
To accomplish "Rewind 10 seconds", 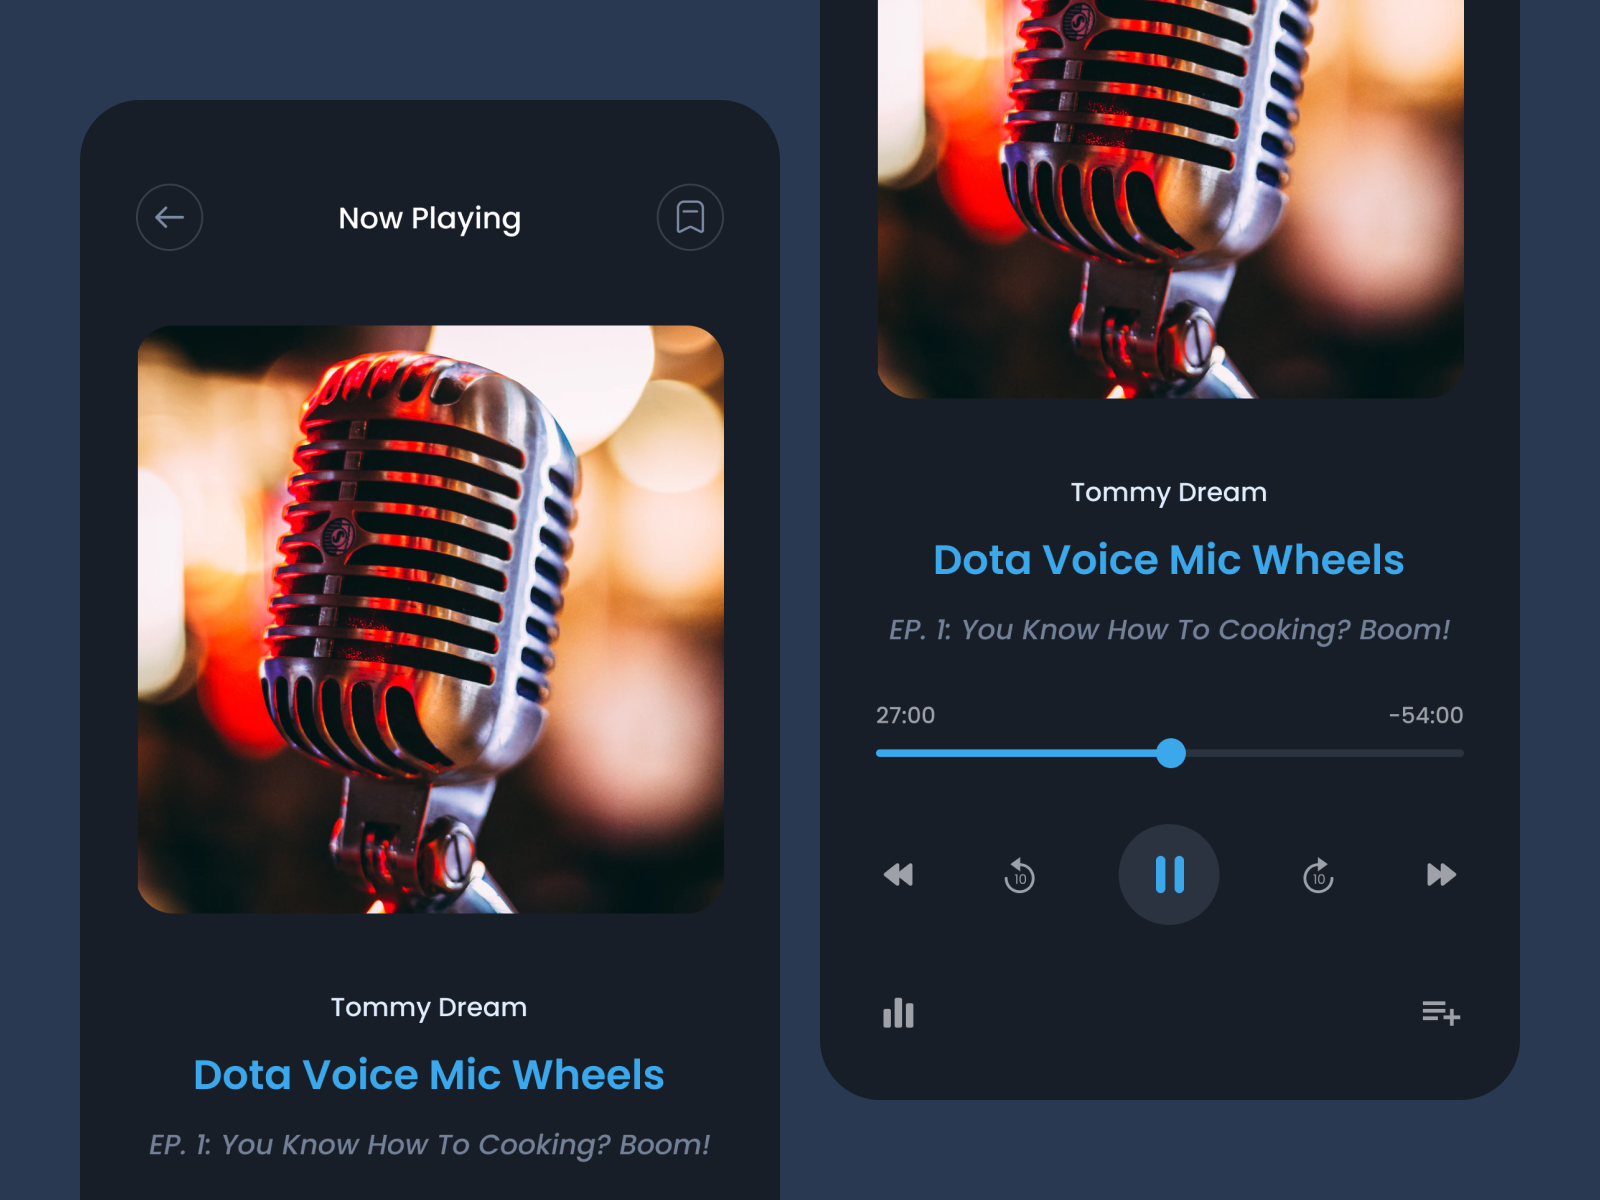I will 1019,875.
